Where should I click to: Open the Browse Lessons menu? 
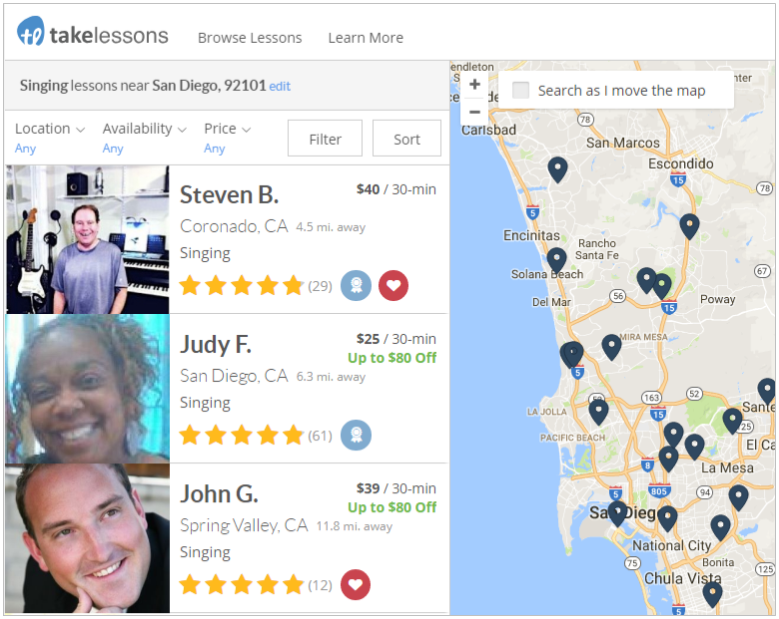click(249, 38)
